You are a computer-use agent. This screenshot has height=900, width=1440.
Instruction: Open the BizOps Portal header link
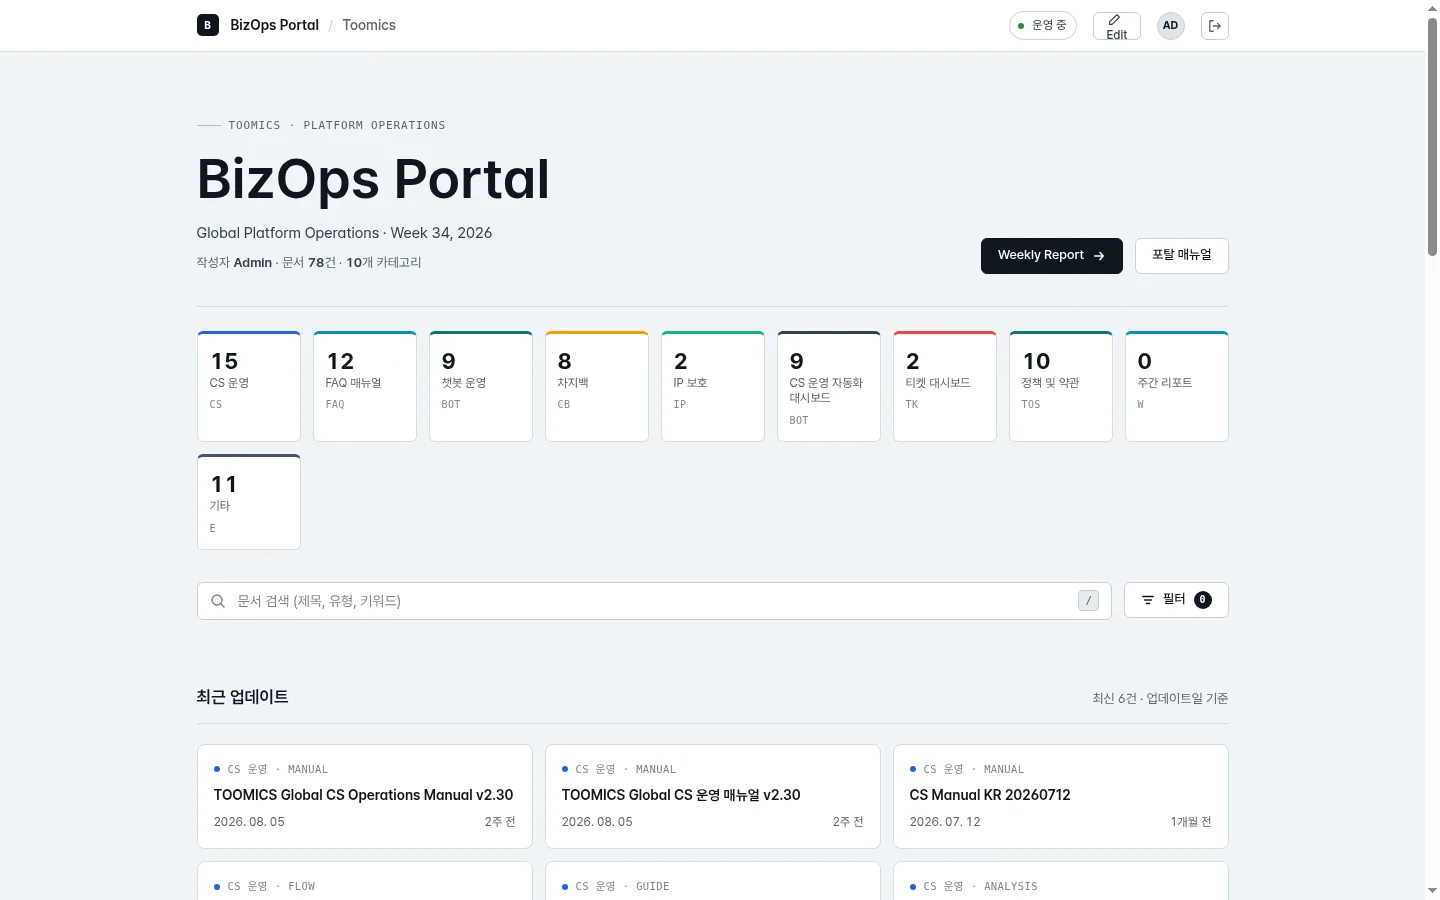(x=274, y=25)
